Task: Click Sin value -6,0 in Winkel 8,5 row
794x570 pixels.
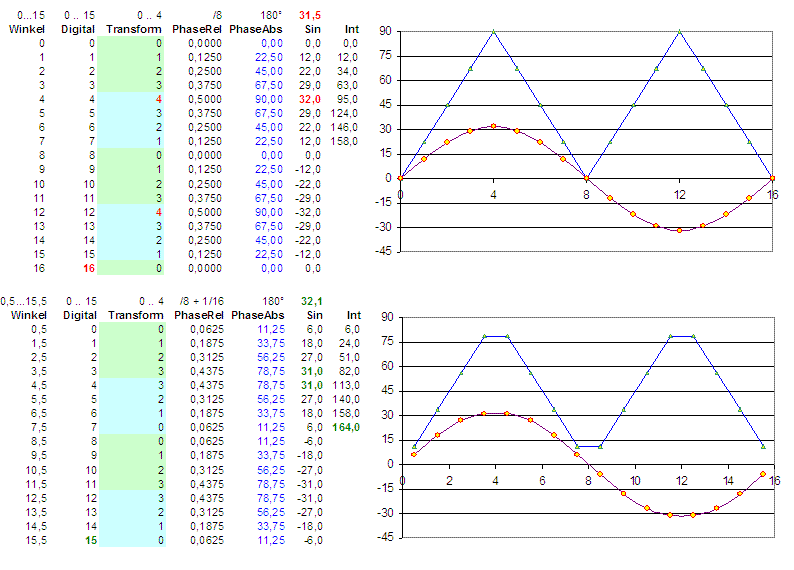Action: click(x=313, y=441)
